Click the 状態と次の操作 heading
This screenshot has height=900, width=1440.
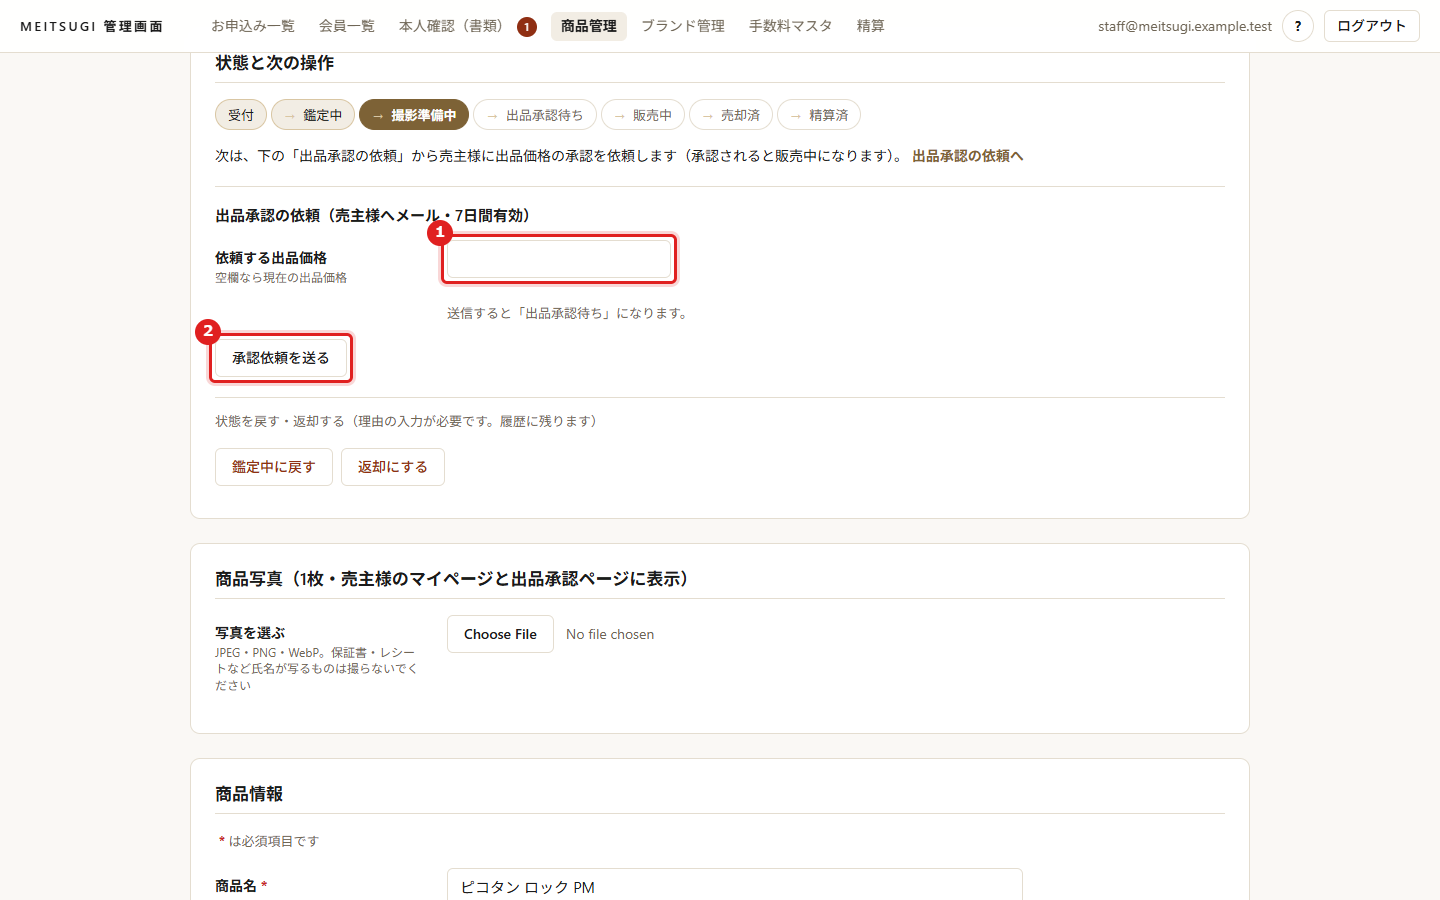point(275,63)
